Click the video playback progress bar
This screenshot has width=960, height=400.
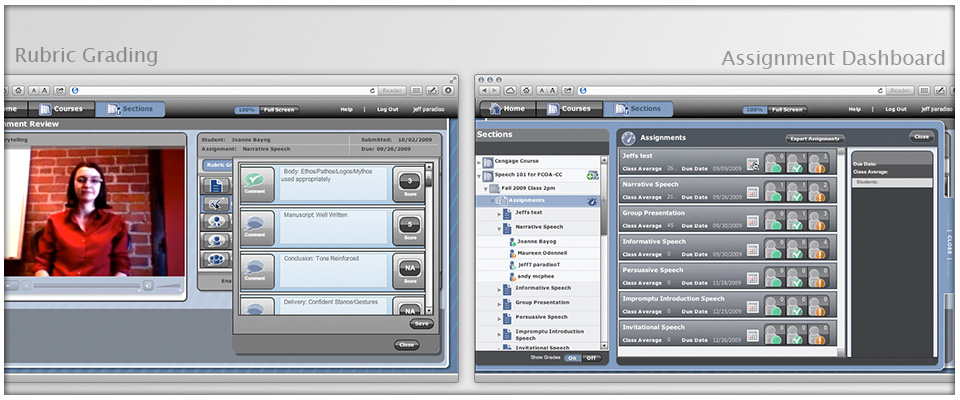click(86, 285)
